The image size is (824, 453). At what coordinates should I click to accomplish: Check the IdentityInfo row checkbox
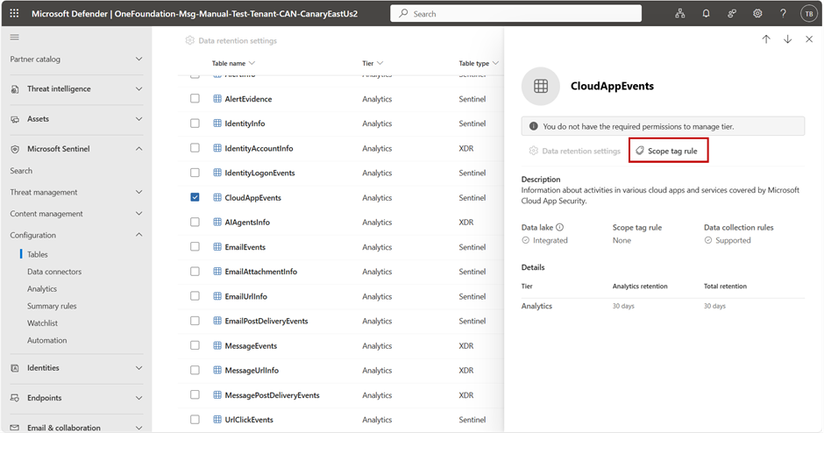click(x=195, y=123)
